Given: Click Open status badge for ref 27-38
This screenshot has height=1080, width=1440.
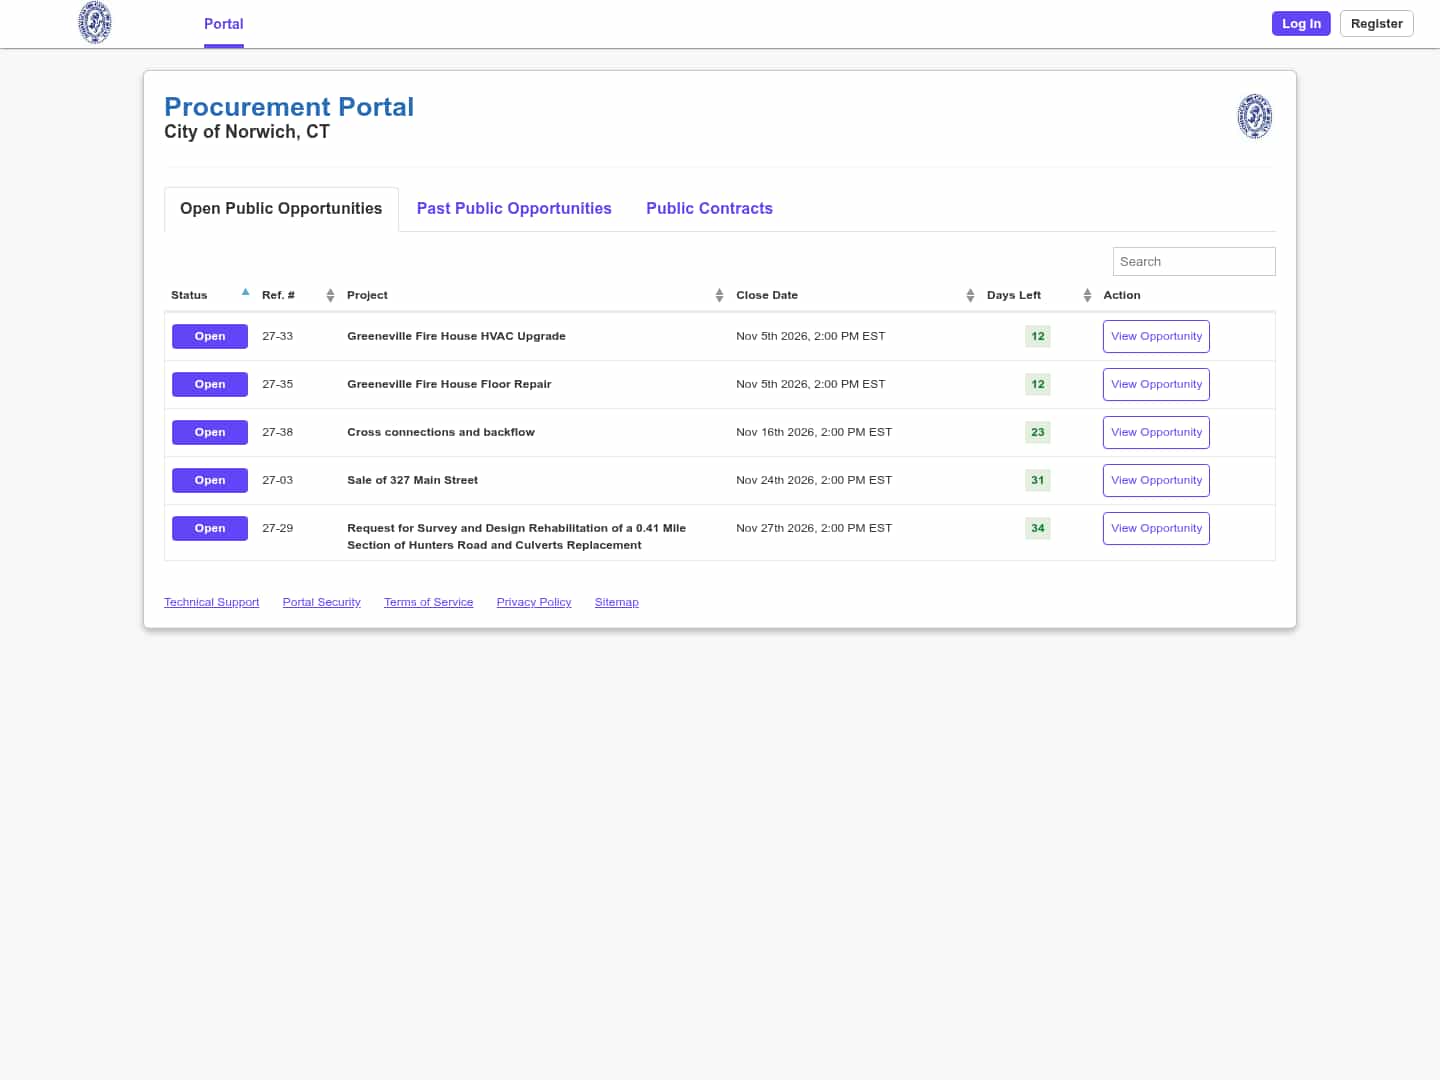Looking at the screenshot, I should point(210,433).
